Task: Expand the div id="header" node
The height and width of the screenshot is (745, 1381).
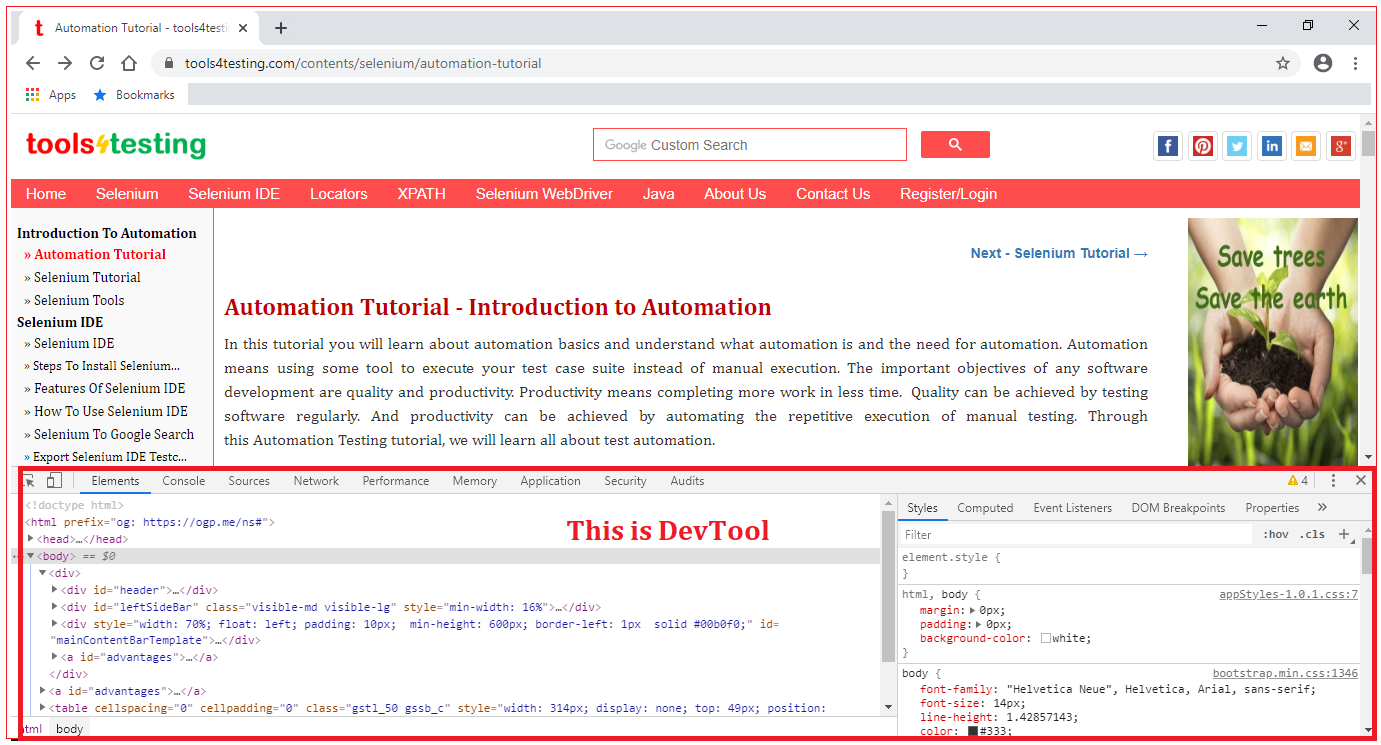Action: point(54,590)
